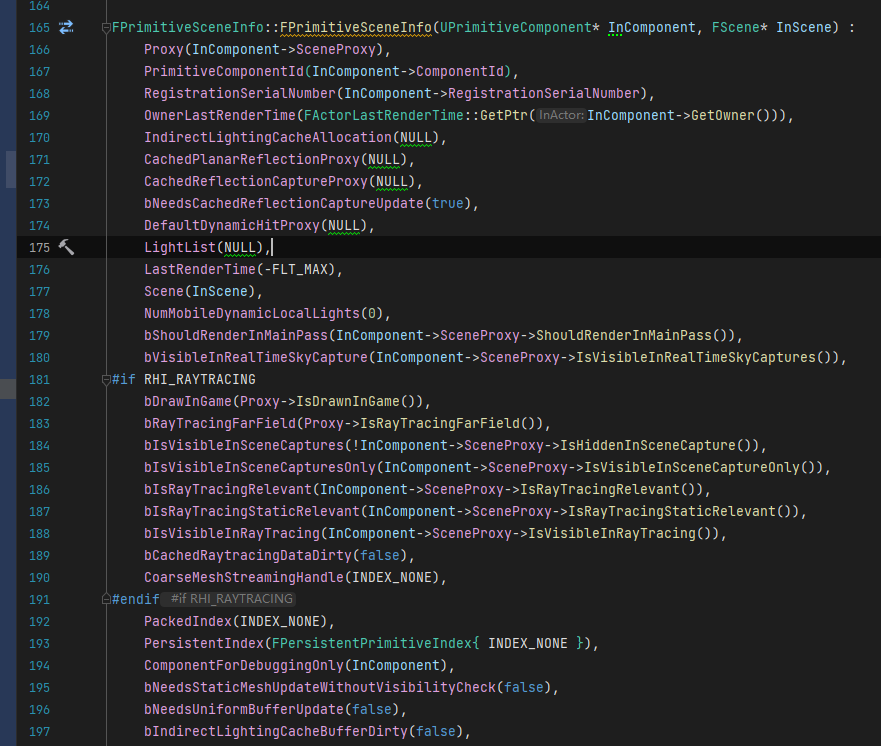Click CachedPlanarReflectionProxy on line 171
Image resolution: width=881 pixels, height=746 pixels.
coord(252,160)
